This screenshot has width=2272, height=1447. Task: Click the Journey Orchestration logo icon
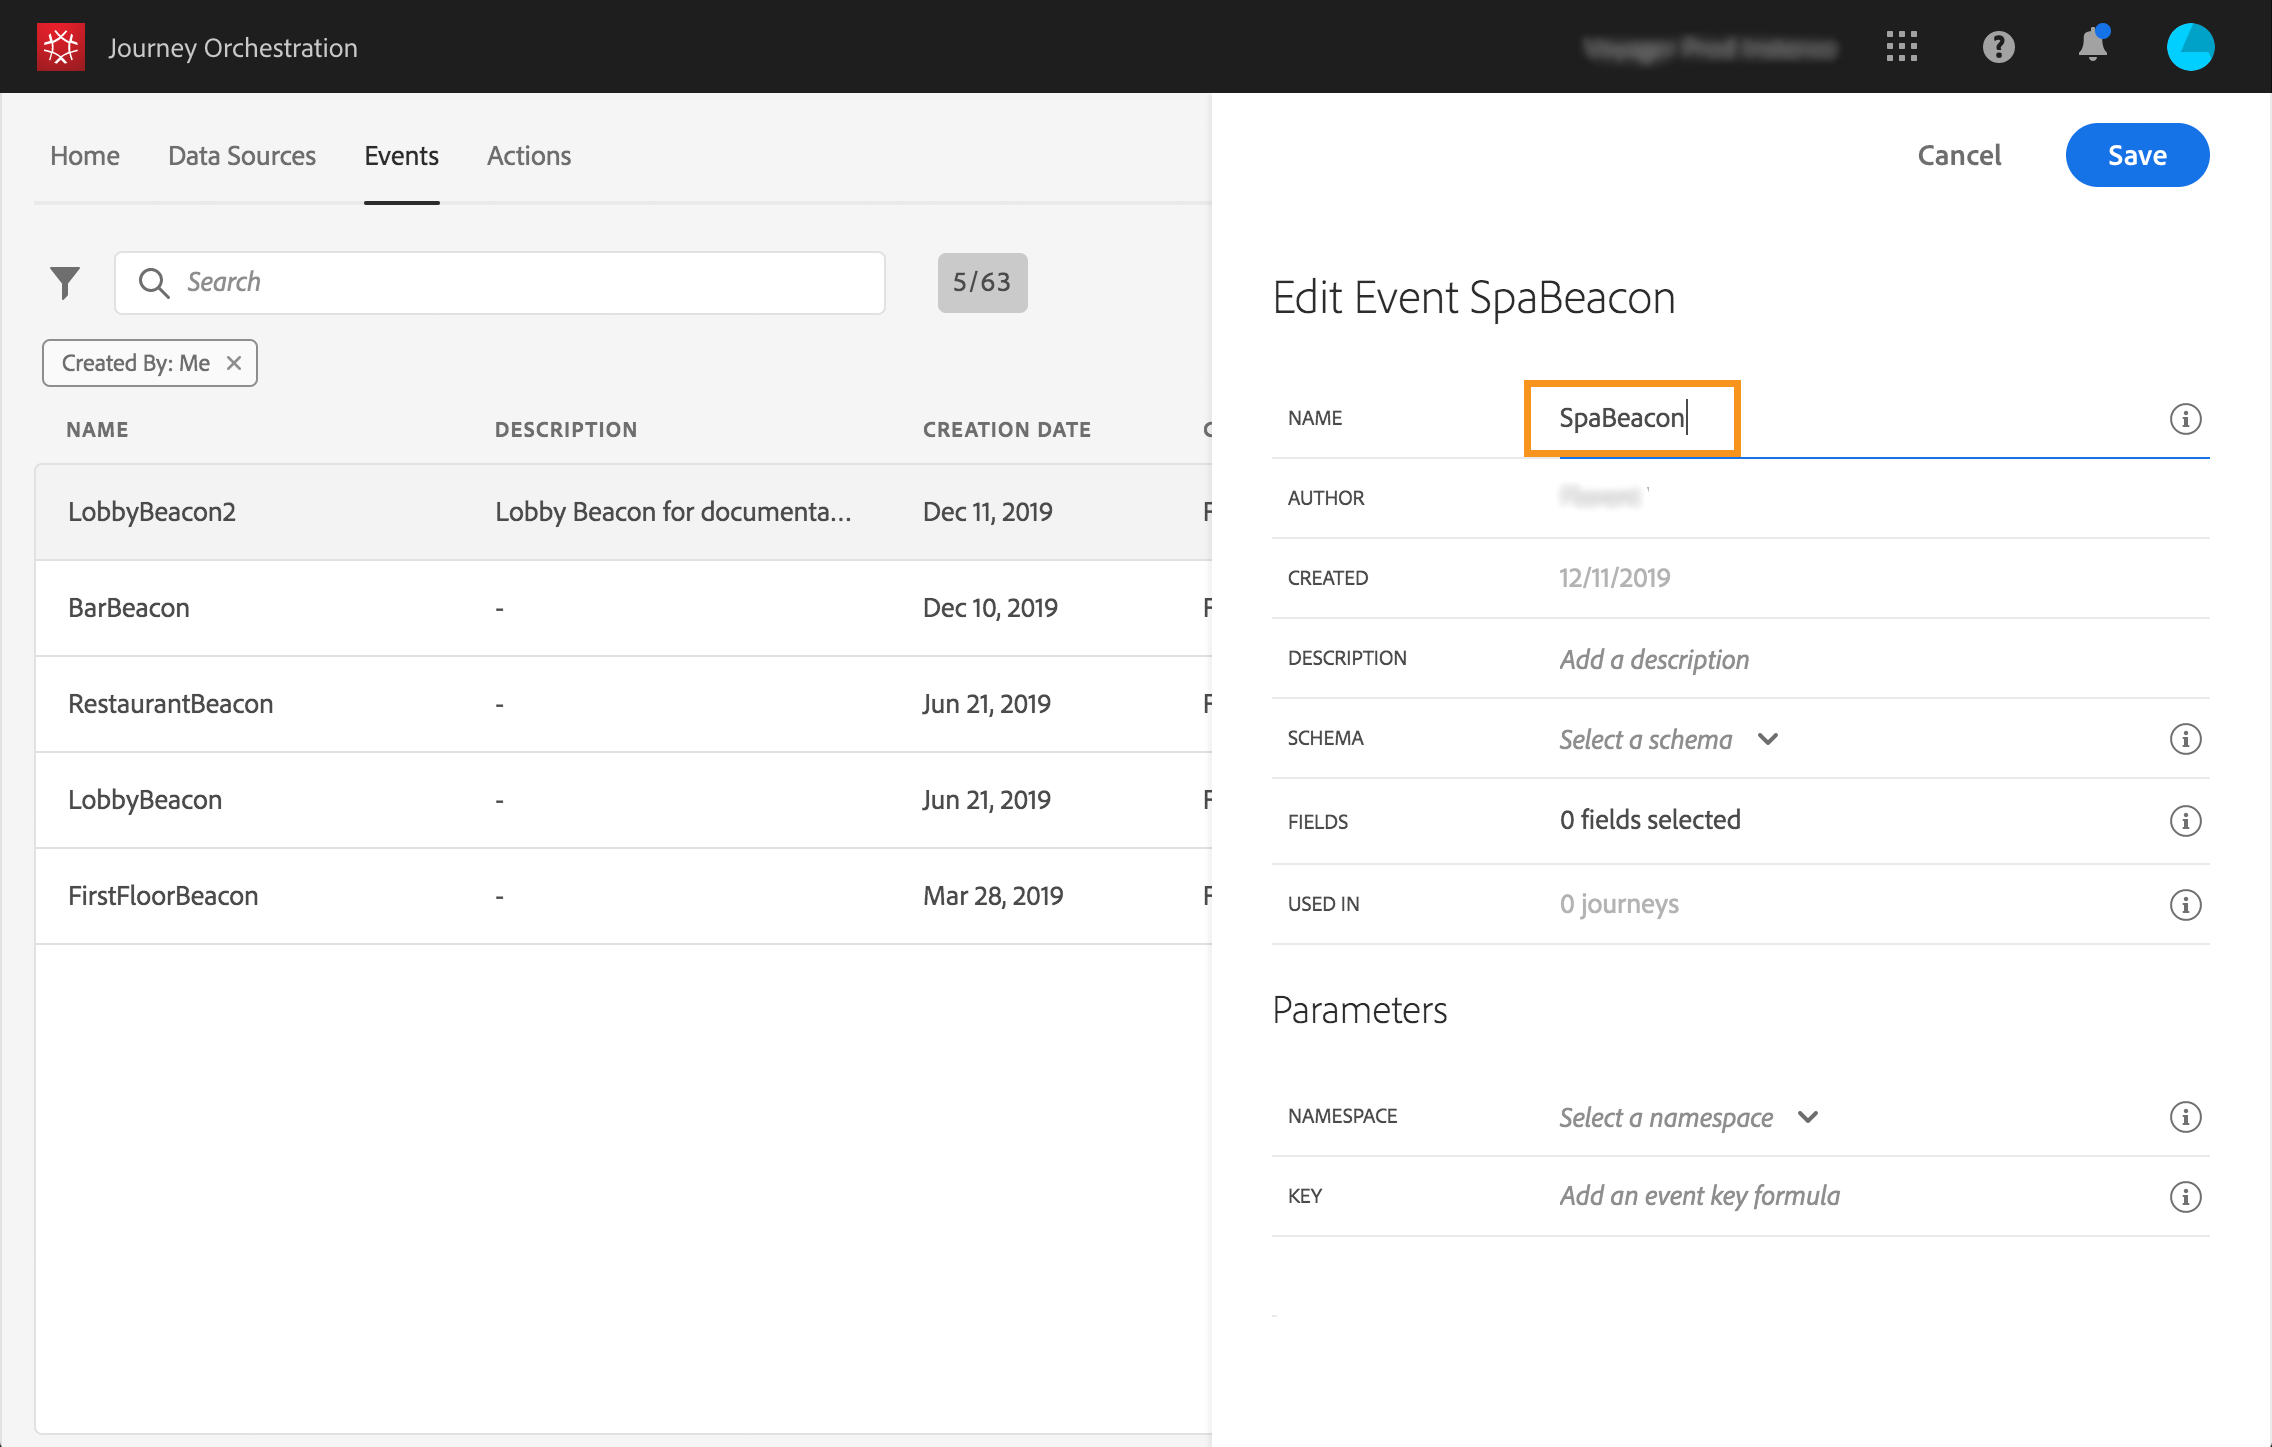coord(60,47)
